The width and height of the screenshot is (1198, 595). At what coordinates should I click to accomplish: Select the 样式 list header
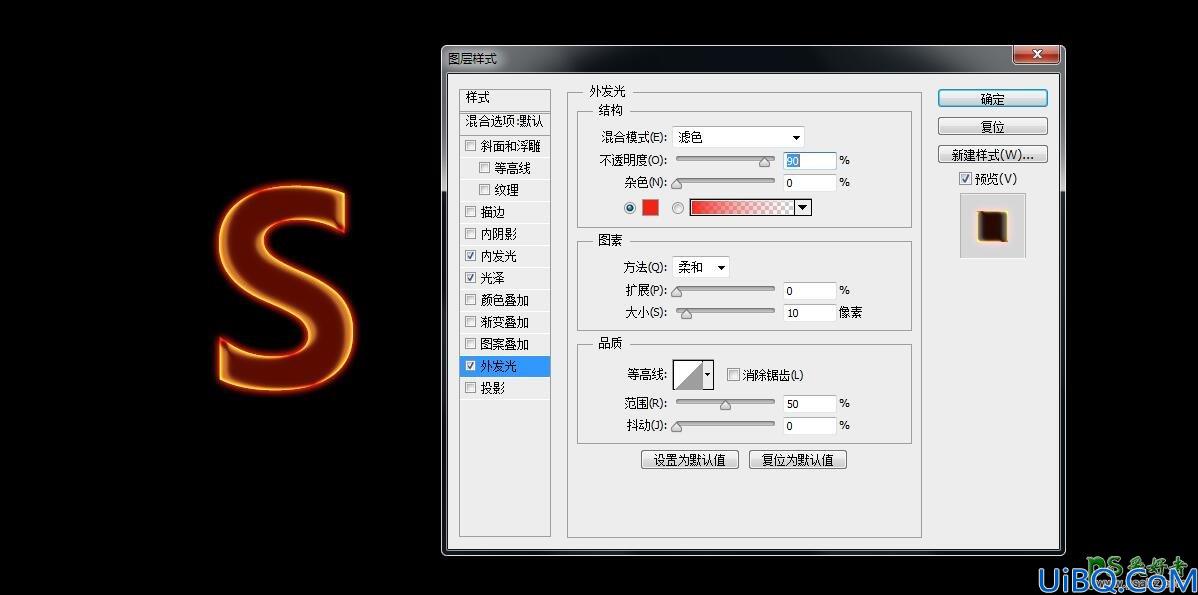504,98
